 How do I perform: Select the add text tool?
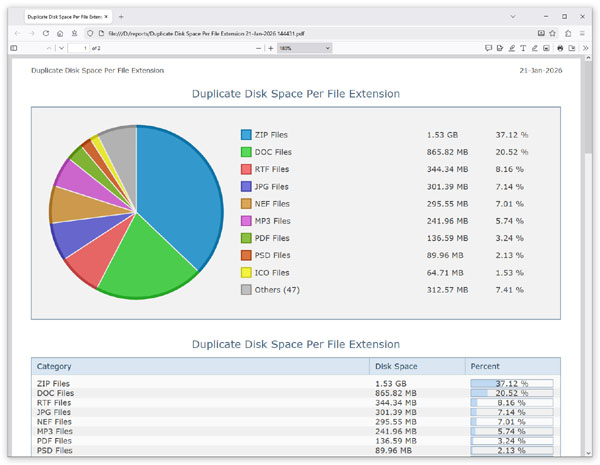(x=523, y=48)
